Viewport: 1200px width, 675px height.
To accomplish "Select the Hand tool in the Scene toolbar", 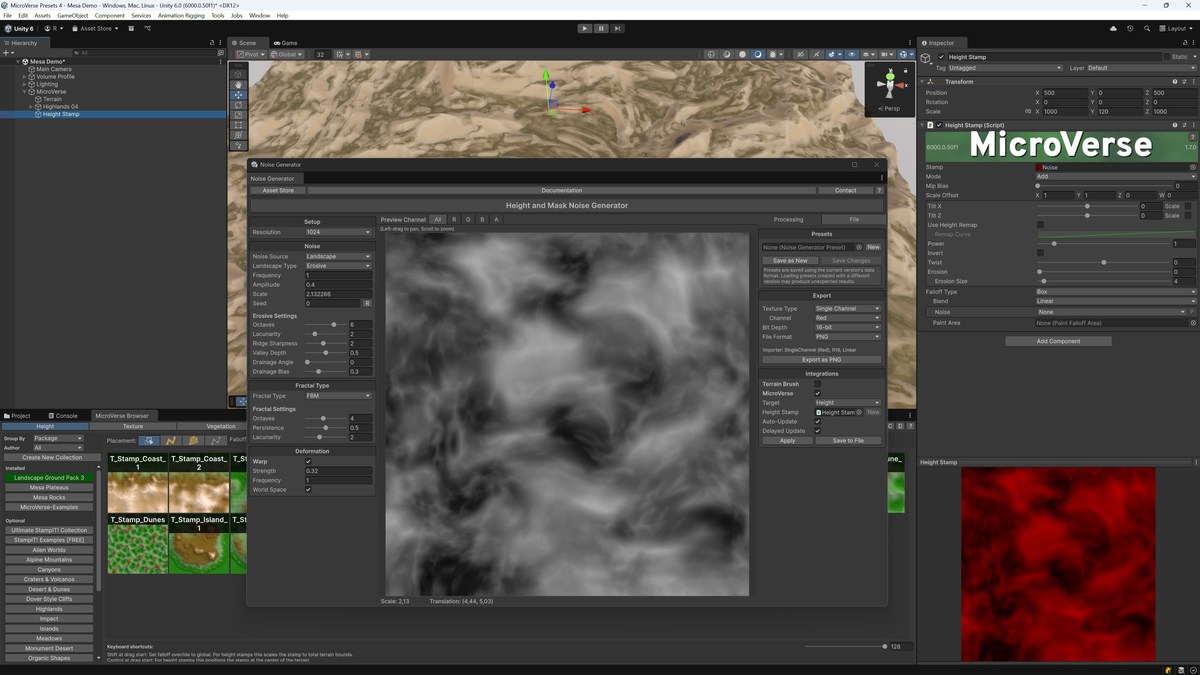I will point(238,85).
